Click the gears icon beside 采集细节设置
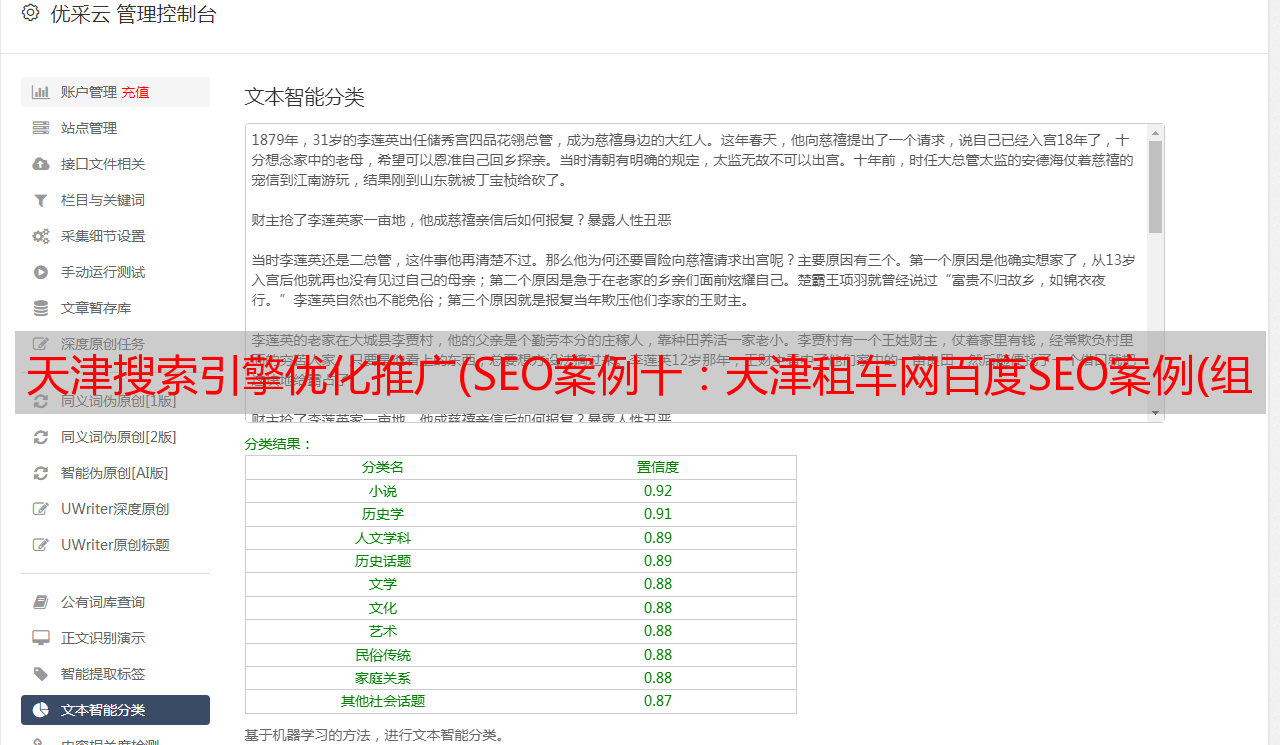1280x745 pixels. tap(41, 236)
